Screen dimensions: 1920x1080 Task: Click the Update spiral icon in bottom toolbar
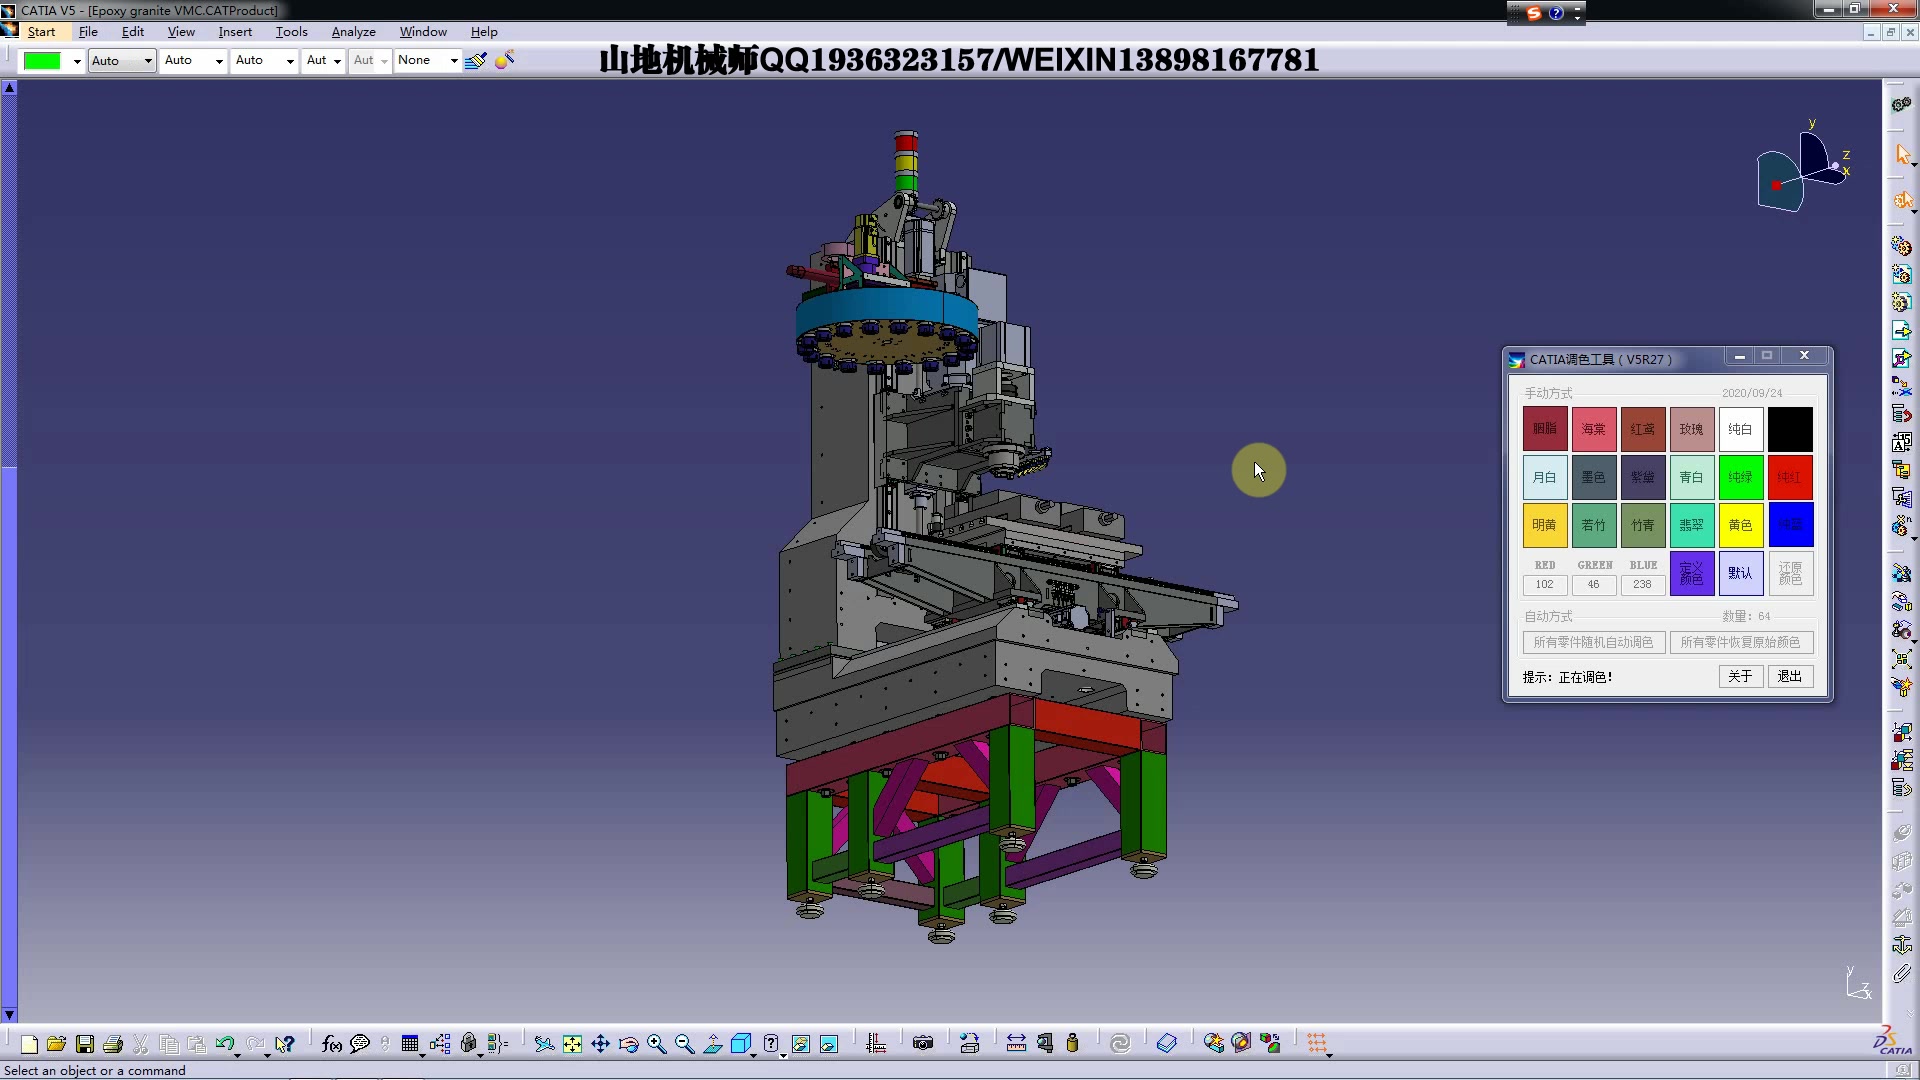click(x=1120, y=1044)
